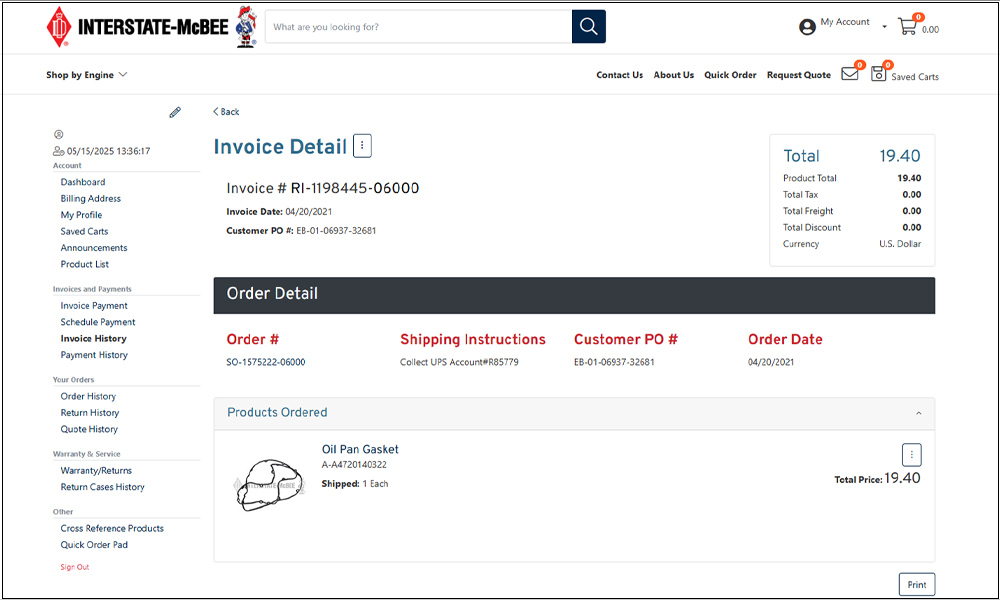Open the shopping cart icon
The height and width of the screenshot is (600, 1000).
click(907, 27)
